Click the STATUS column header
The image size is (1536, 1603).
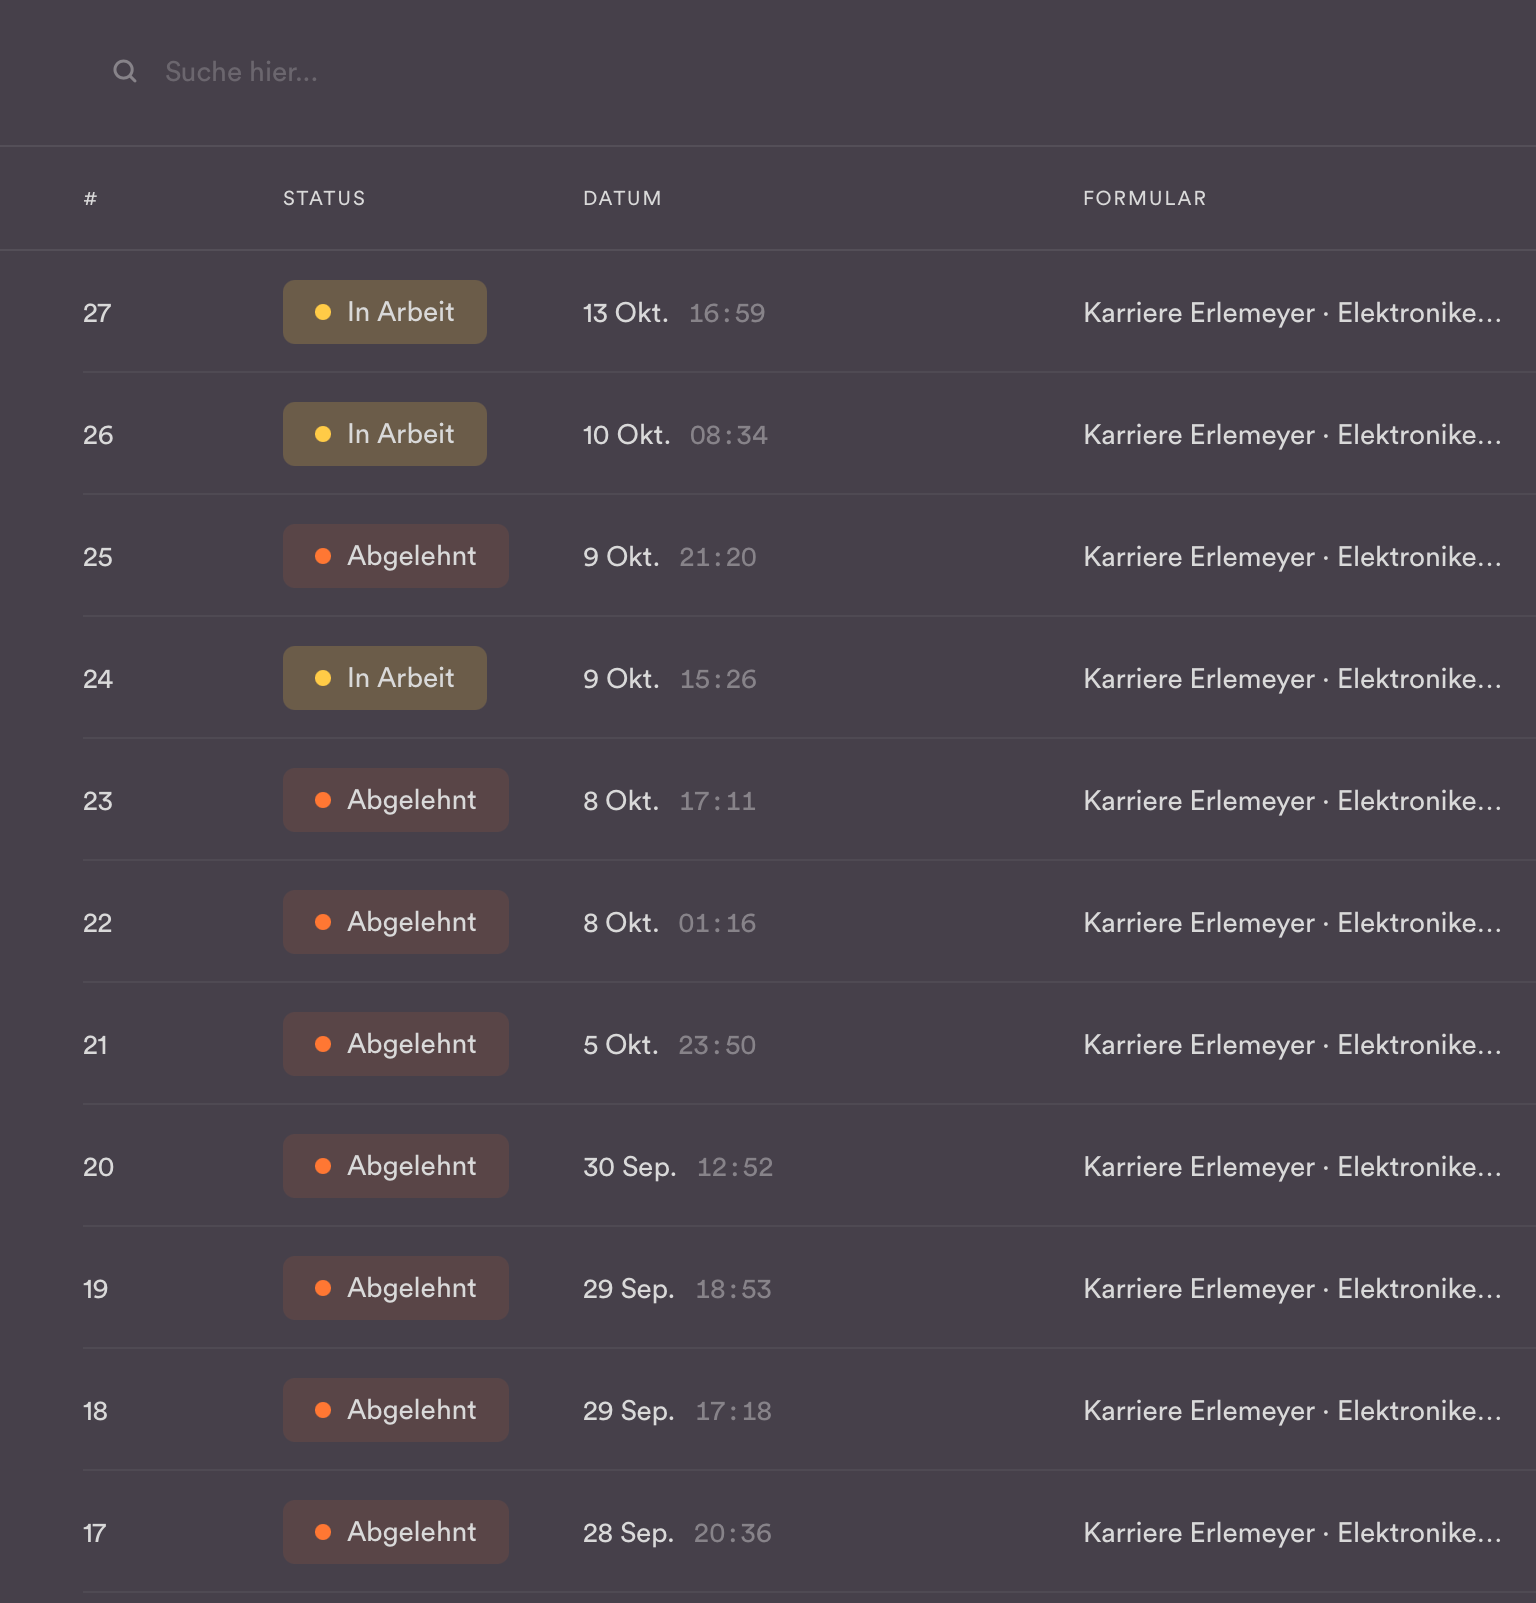(324, 198)
